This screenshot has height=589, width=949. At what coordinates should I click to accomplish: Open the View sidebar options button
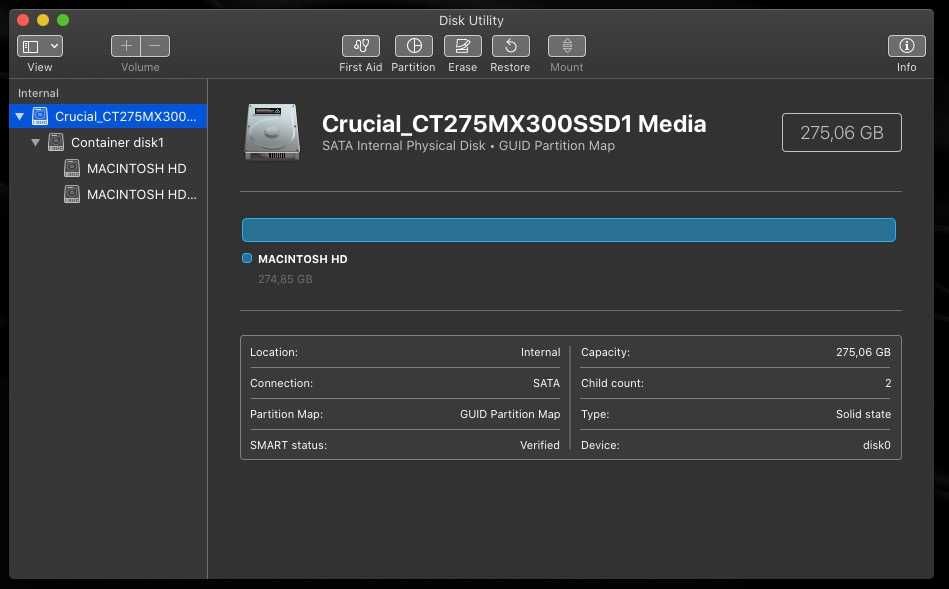[x=40, y=46]
